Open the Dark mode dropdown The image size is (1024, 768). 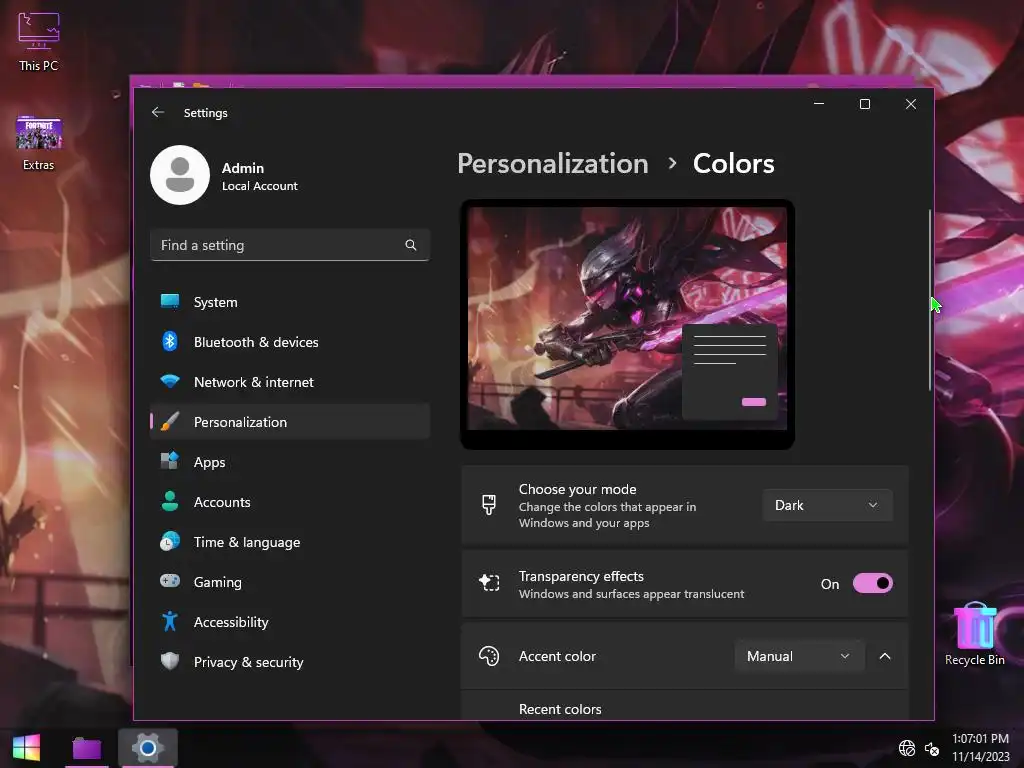827,505
